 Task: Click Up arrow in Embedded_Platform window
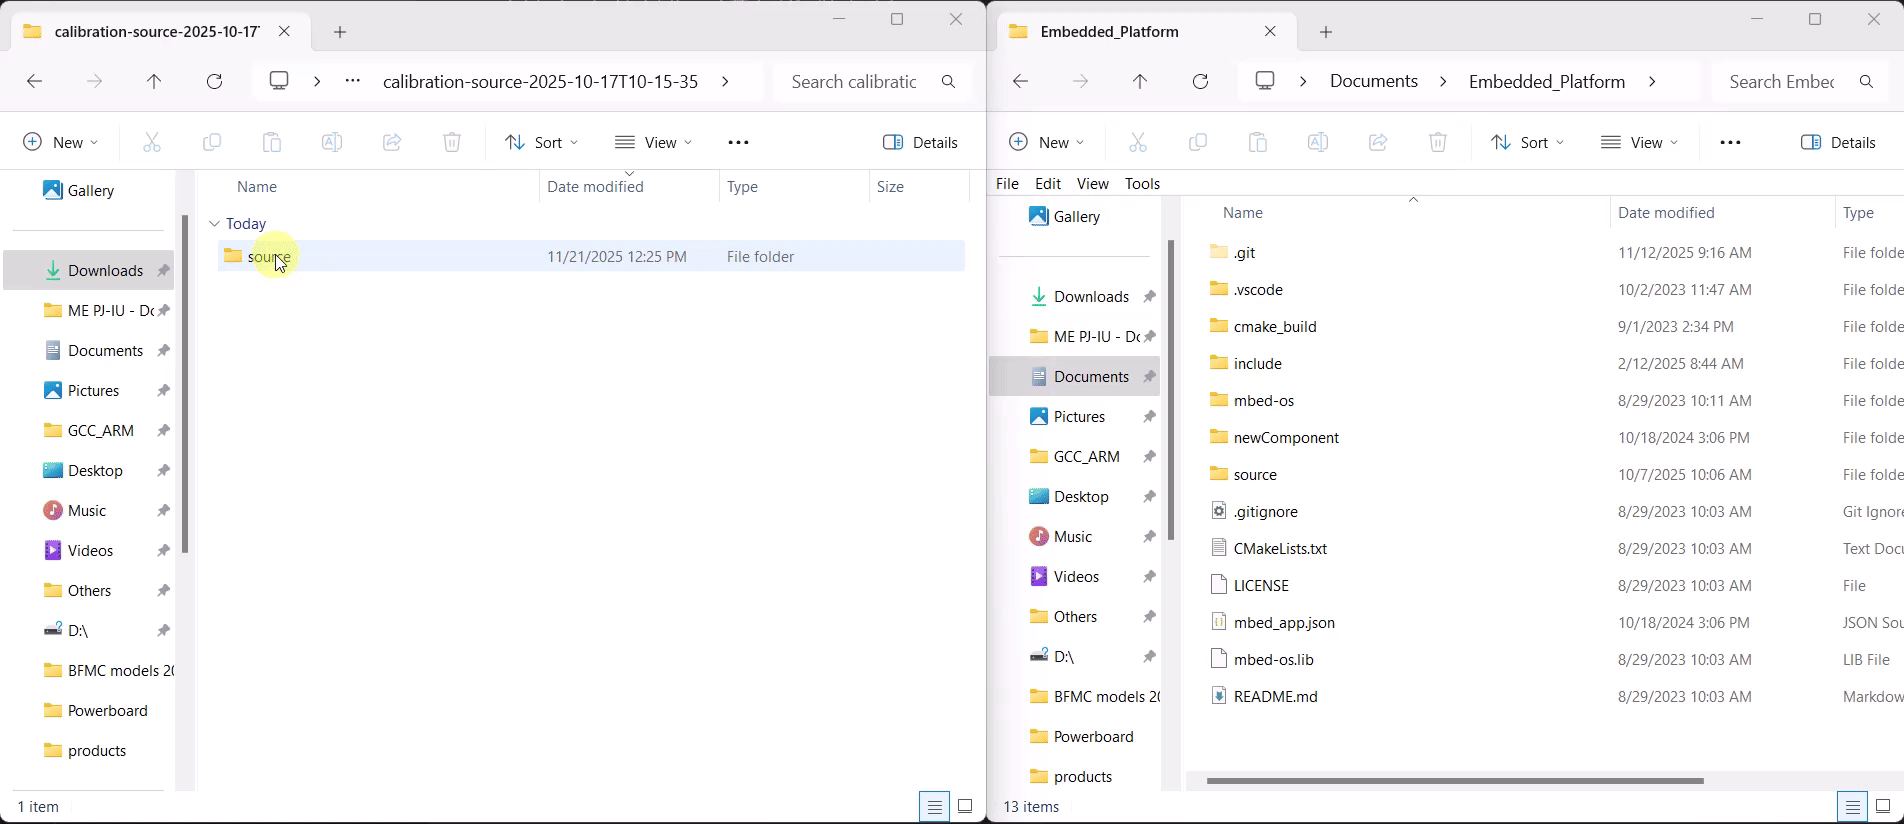pyautogui.click(x=1140, y=81)
